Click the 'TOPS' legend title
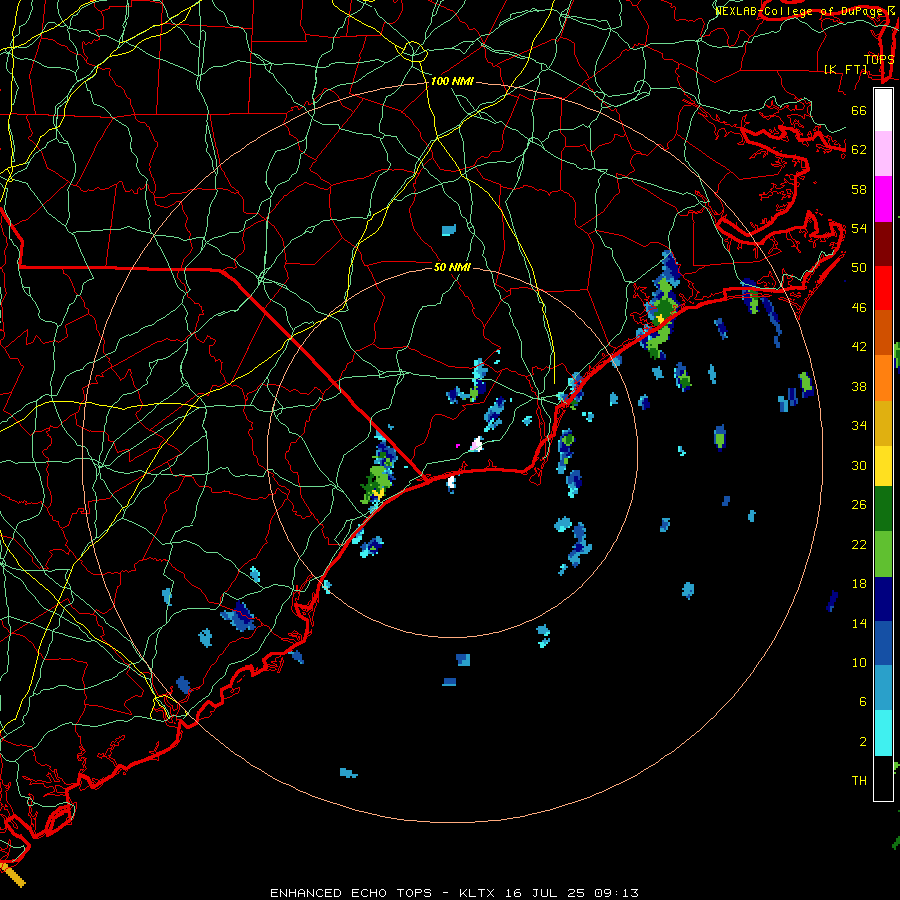This screenshot has height=900, width=900. (879, 60)
